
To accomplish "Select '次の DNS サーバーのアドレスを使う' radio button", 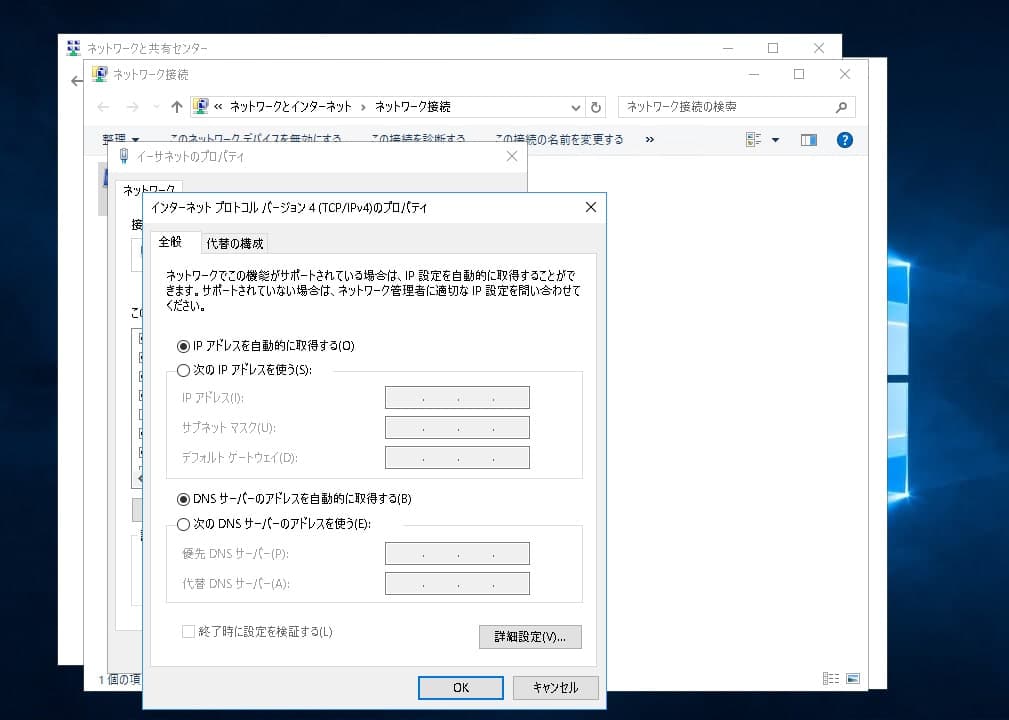I will tap(183, 524).
